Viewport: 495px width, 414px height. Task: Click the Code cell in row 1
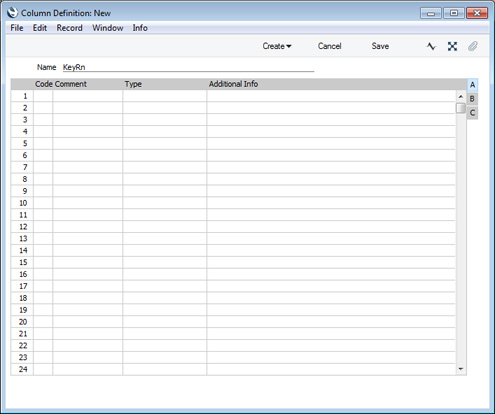click(x=43, y=96)
